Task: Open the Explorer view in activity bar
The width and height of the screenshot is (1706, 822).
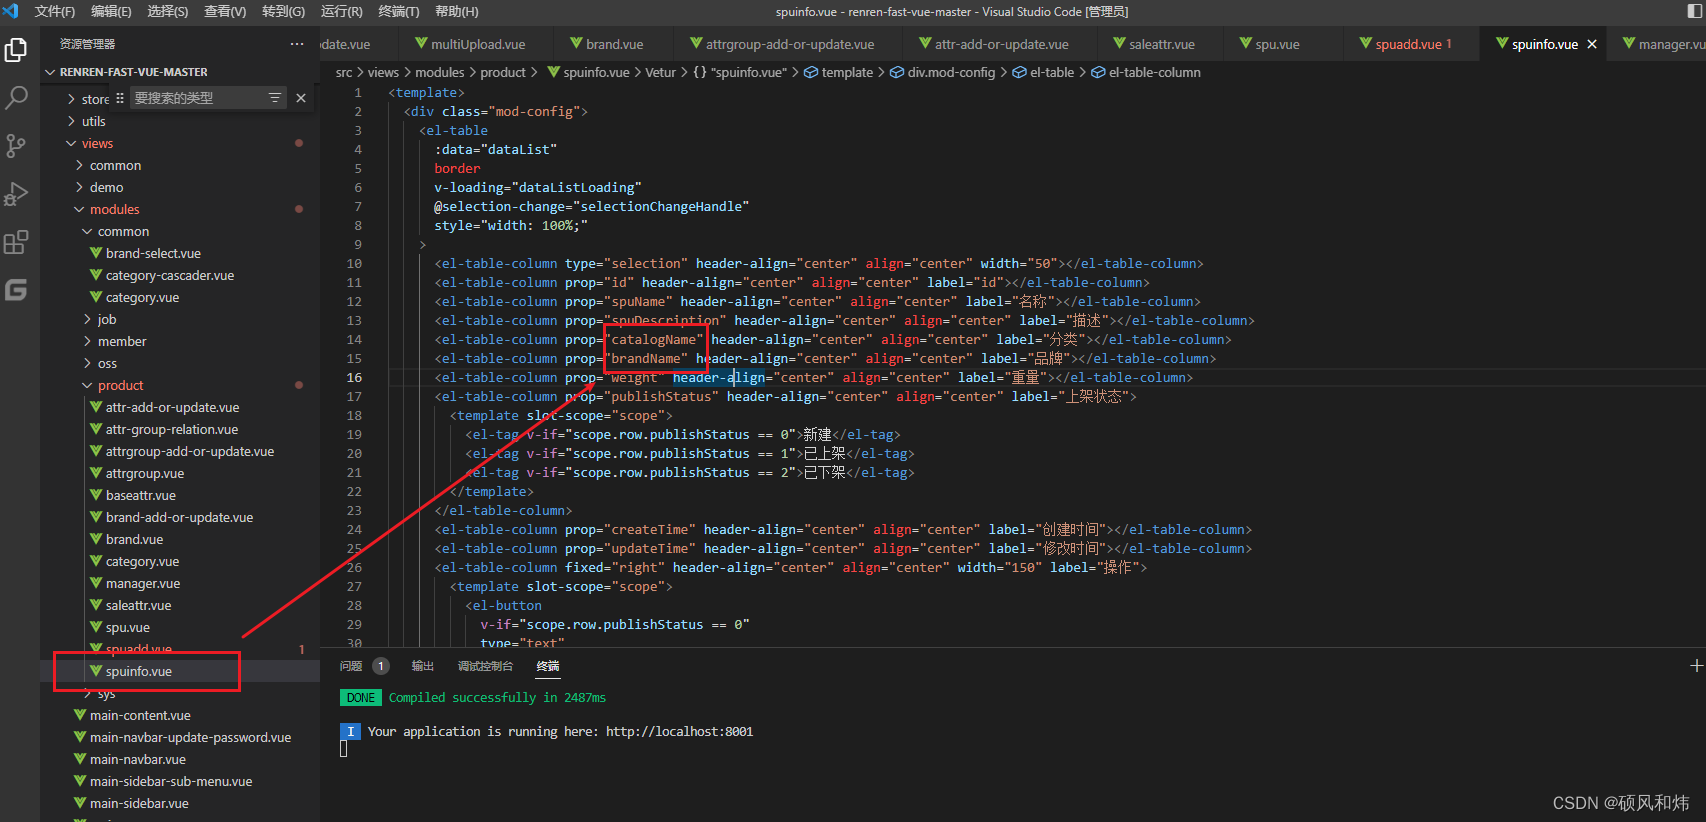Action: coord(16,49)
